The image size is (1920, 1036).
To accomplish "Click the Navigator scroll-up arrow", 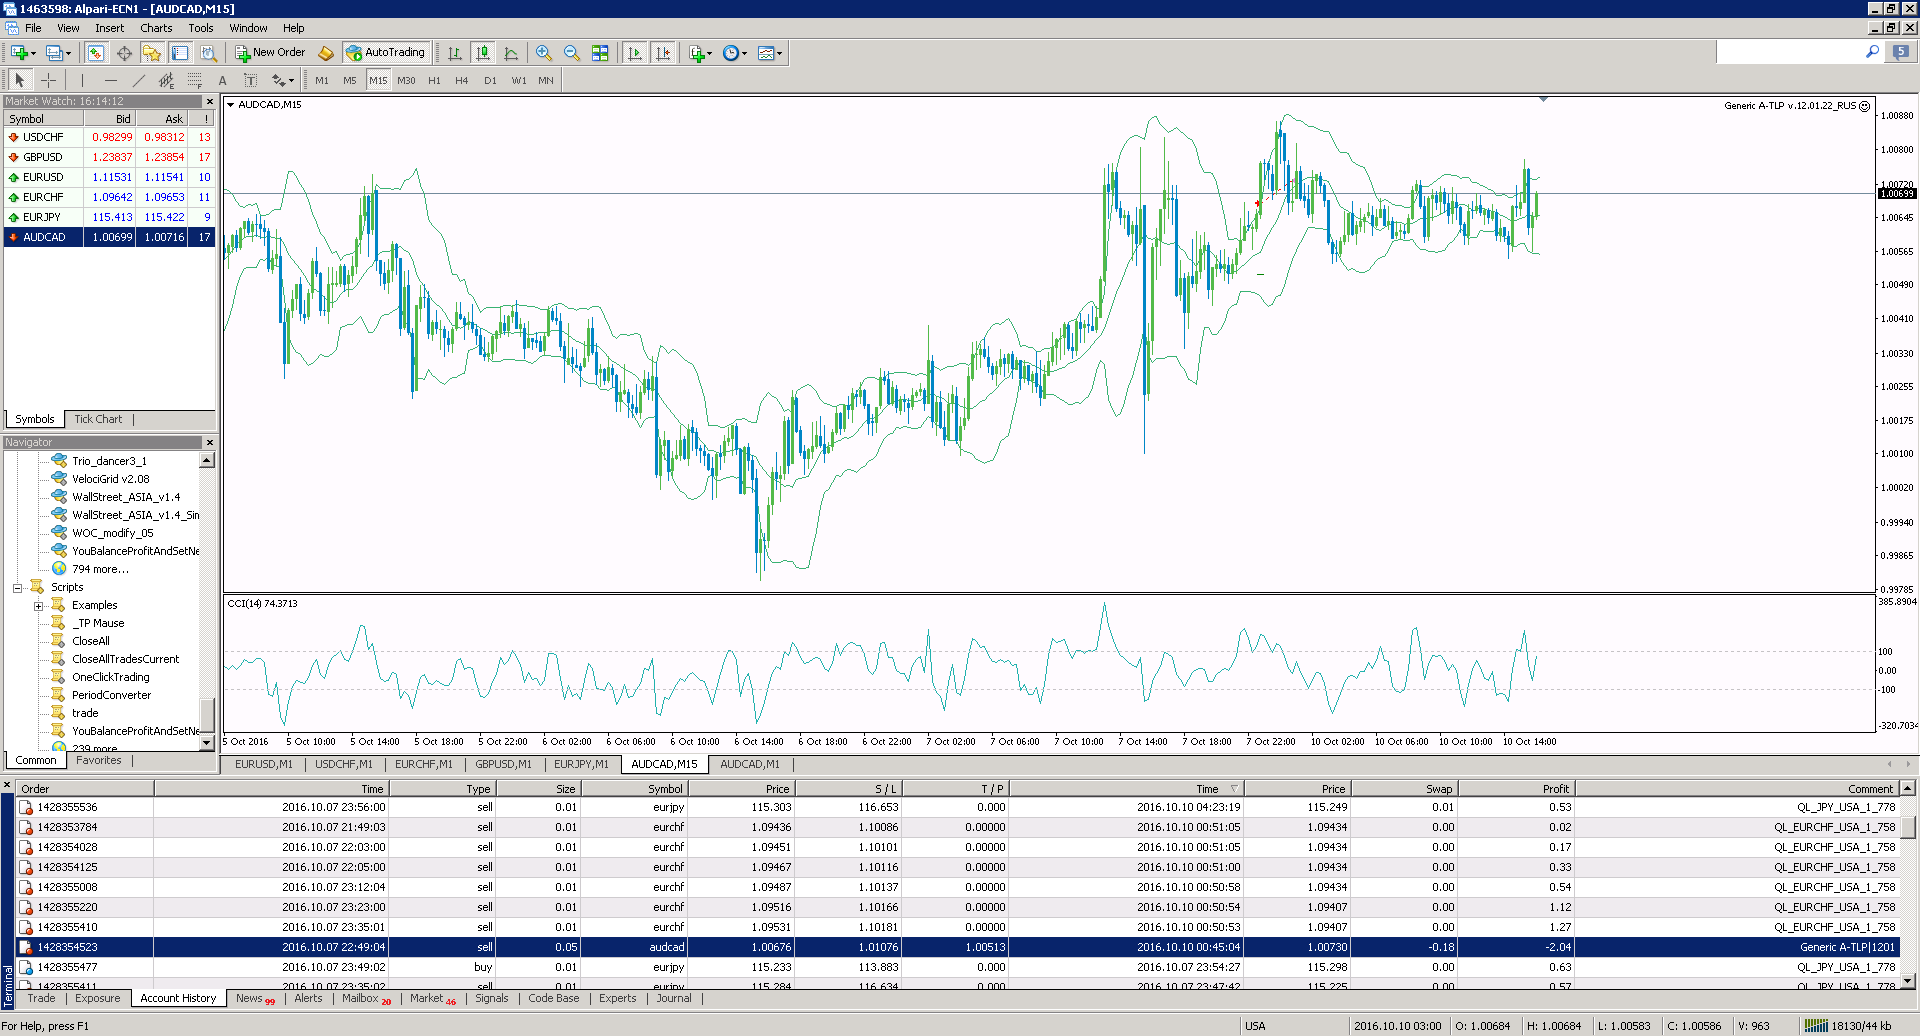I will (x=207, y=461).
